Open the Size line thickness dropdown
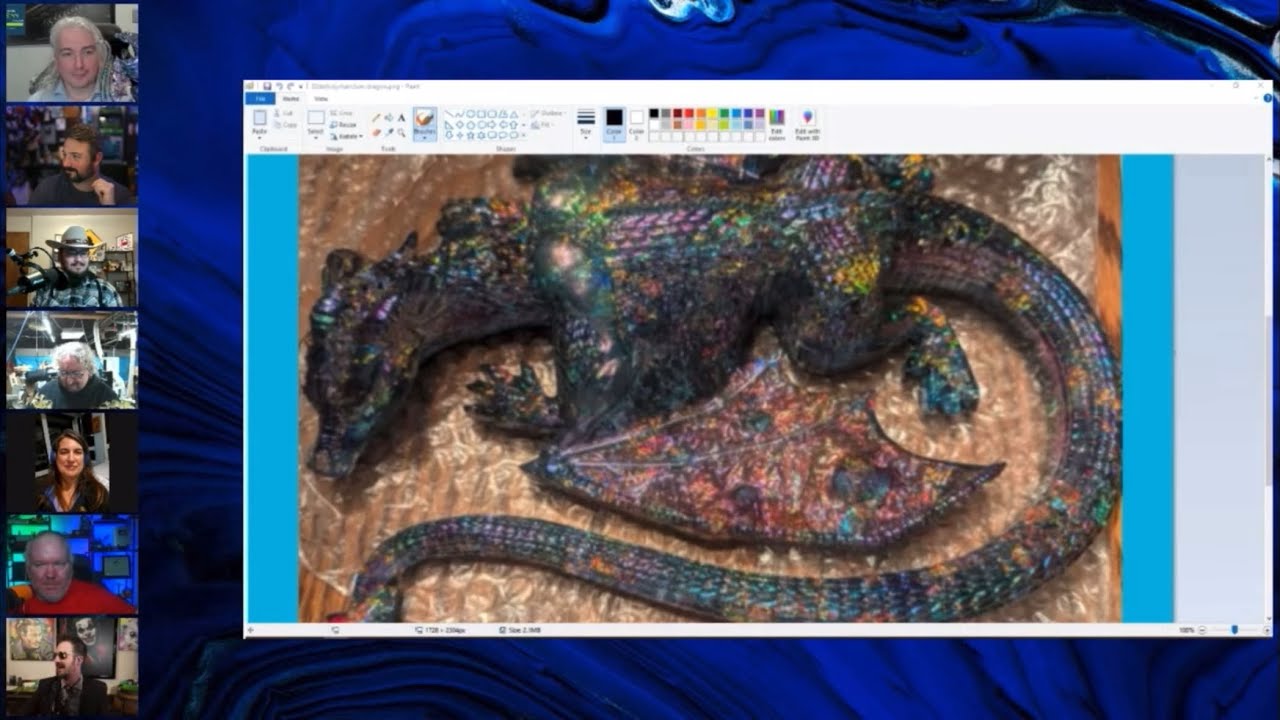This screenshot has width=1280, height=720. coord(586,123)
